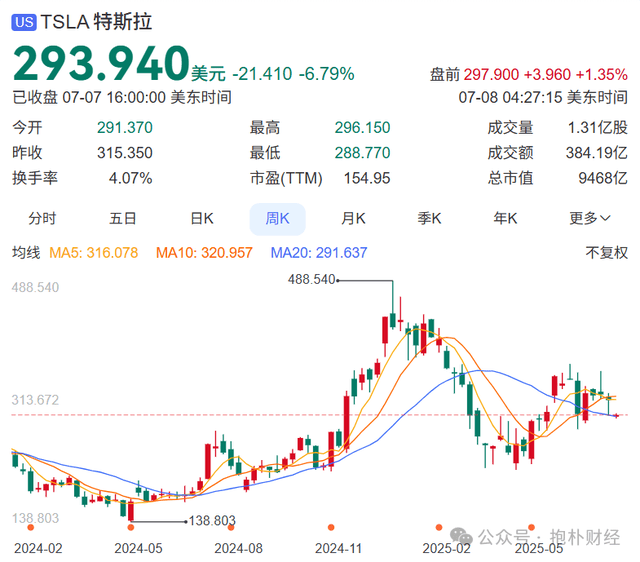Screen dimensions: 640x562
Task: Click the 313.672 y-axis price label
Action: 35,400
